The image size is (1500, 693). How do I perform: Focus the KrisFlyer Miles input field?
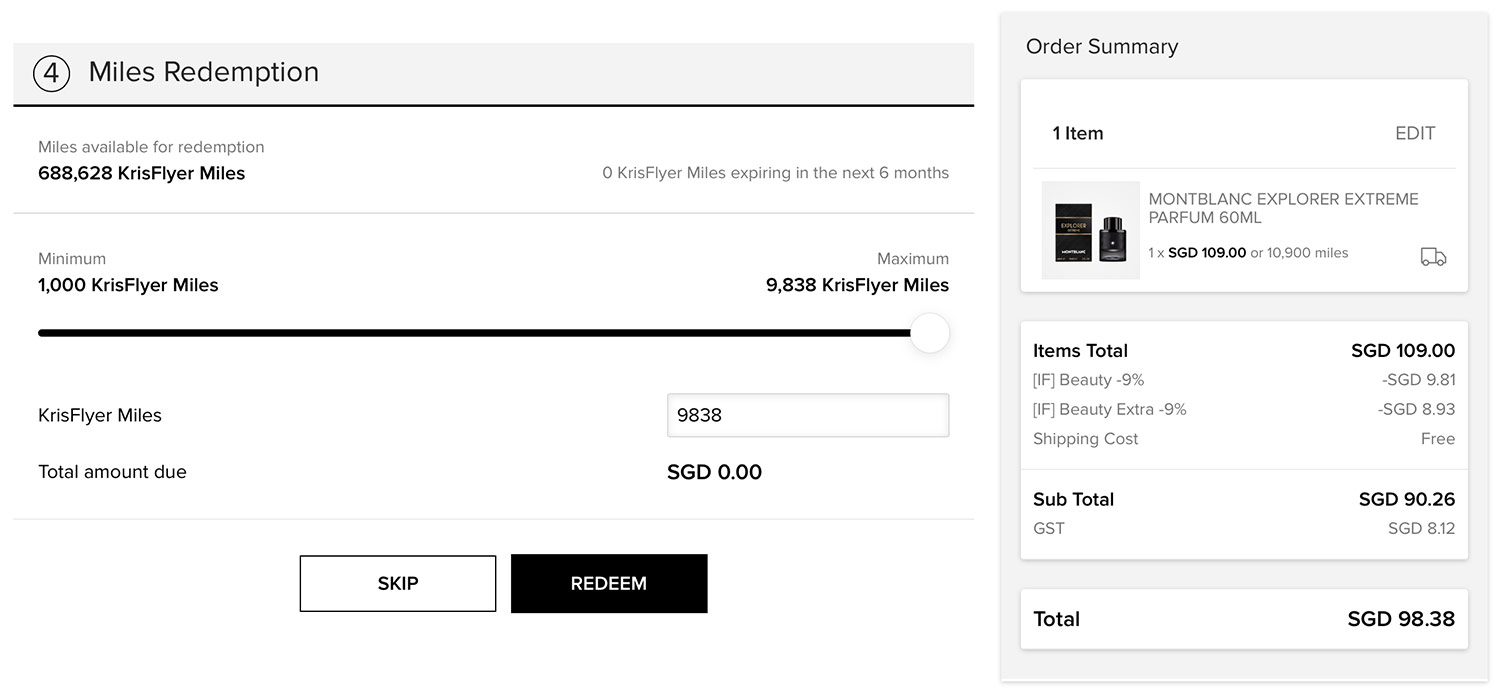pos(807,415)
